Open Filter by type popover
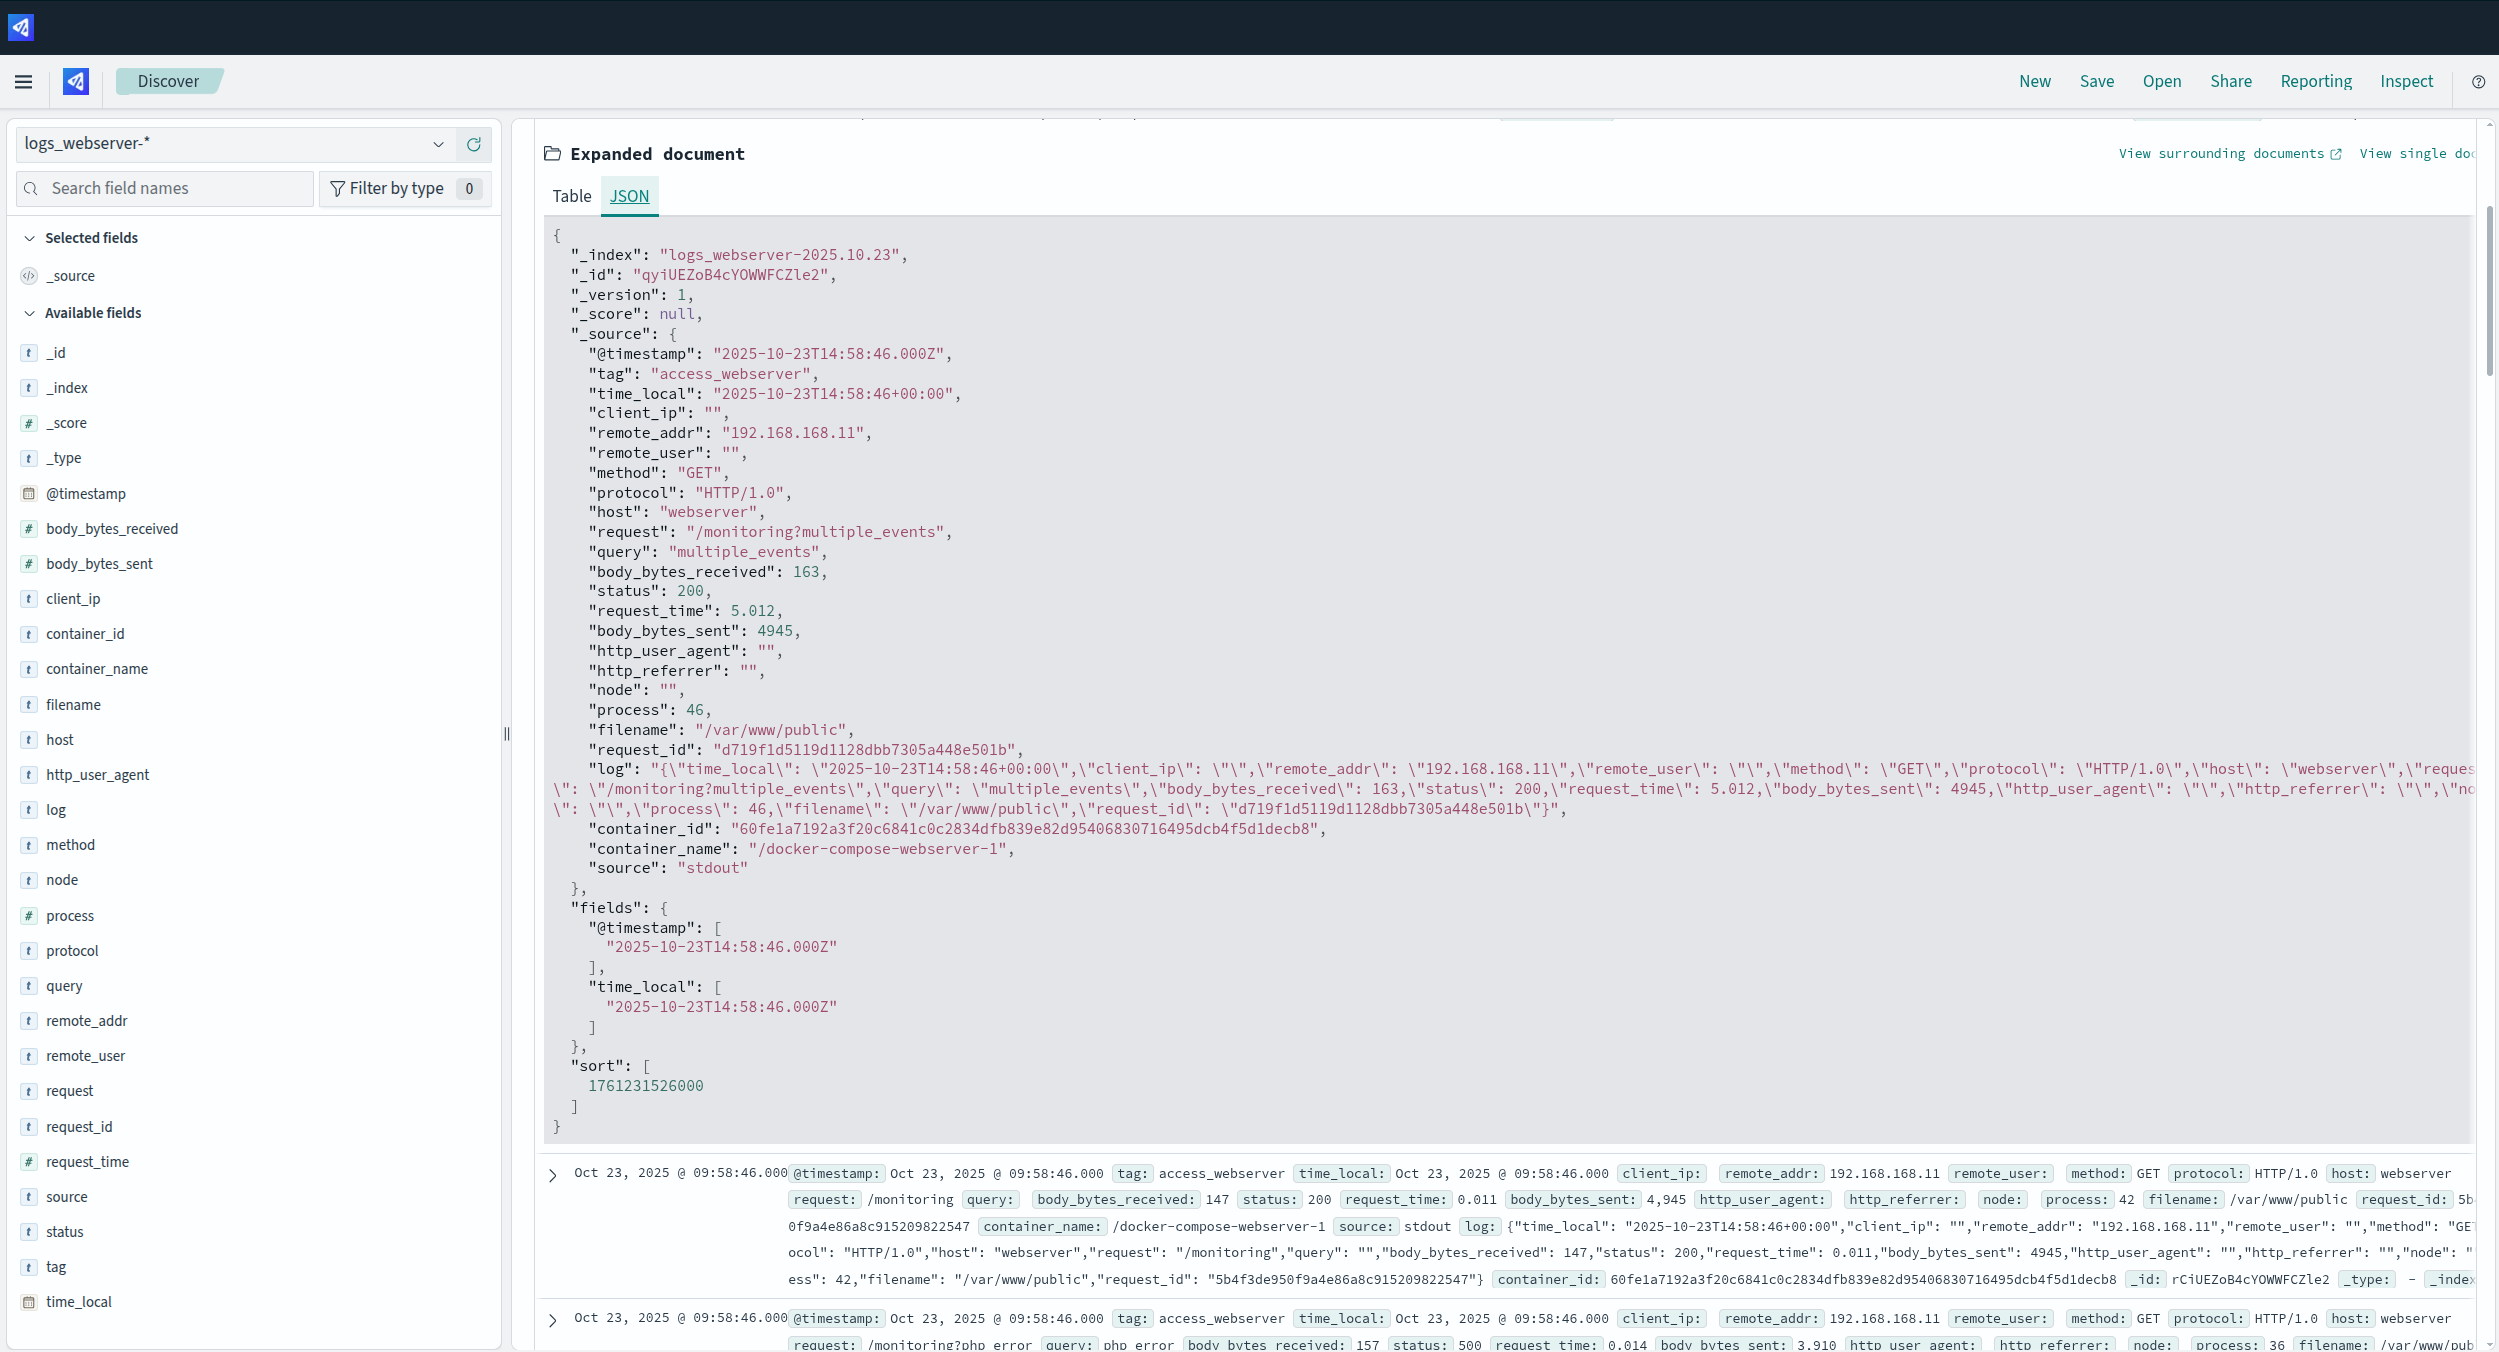 point(405,189)
